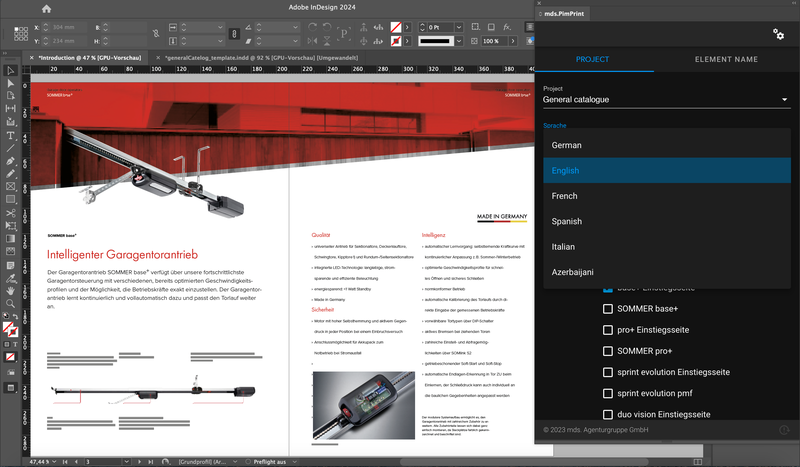
Task: Click the fill color swatch in toolbox
Action: (8, 326)
